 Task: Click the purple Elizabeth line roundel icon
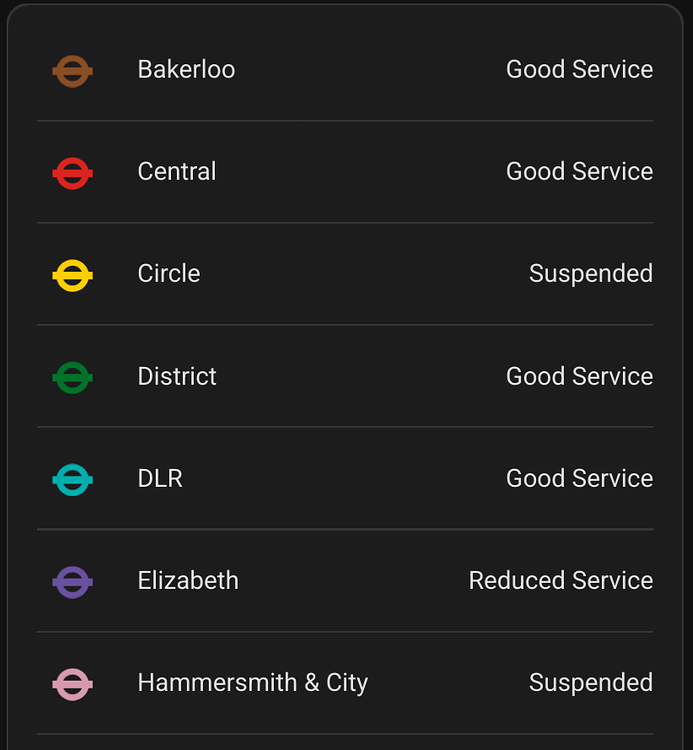[x=72, y=582]
